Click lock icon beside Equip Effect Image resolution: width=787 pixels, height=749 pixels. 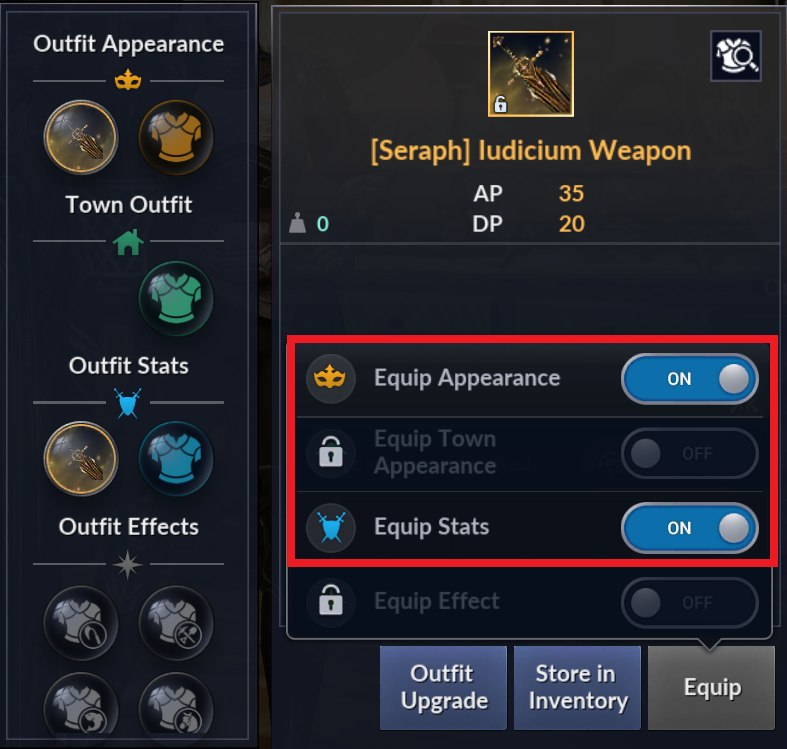tap(331, 602)
